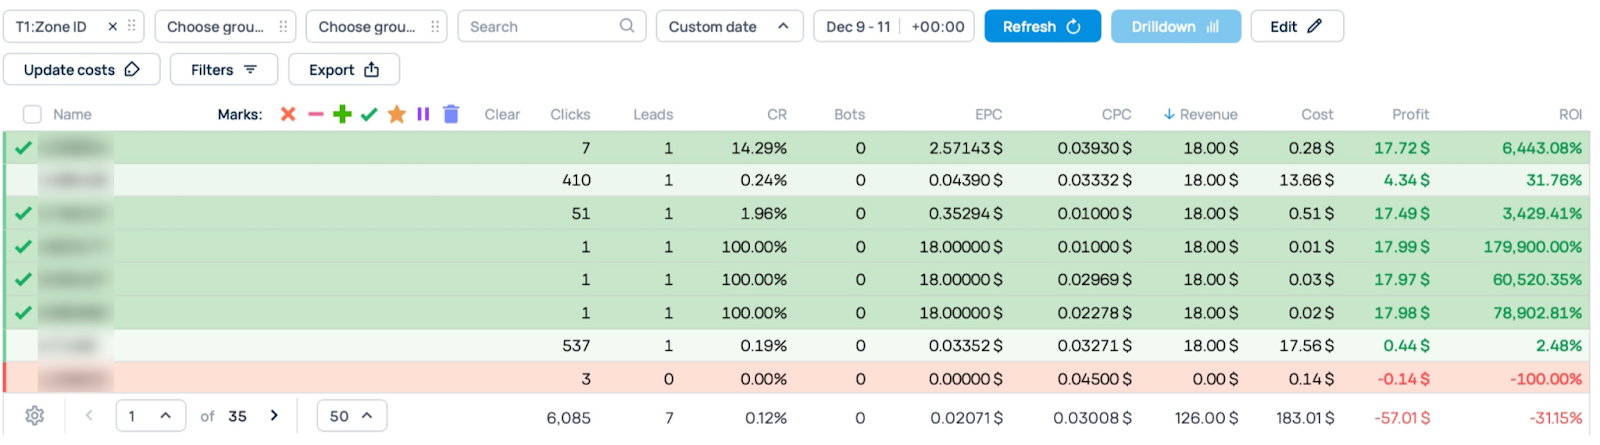
Task: Go to next page arrow
Action: pos(274,416)
